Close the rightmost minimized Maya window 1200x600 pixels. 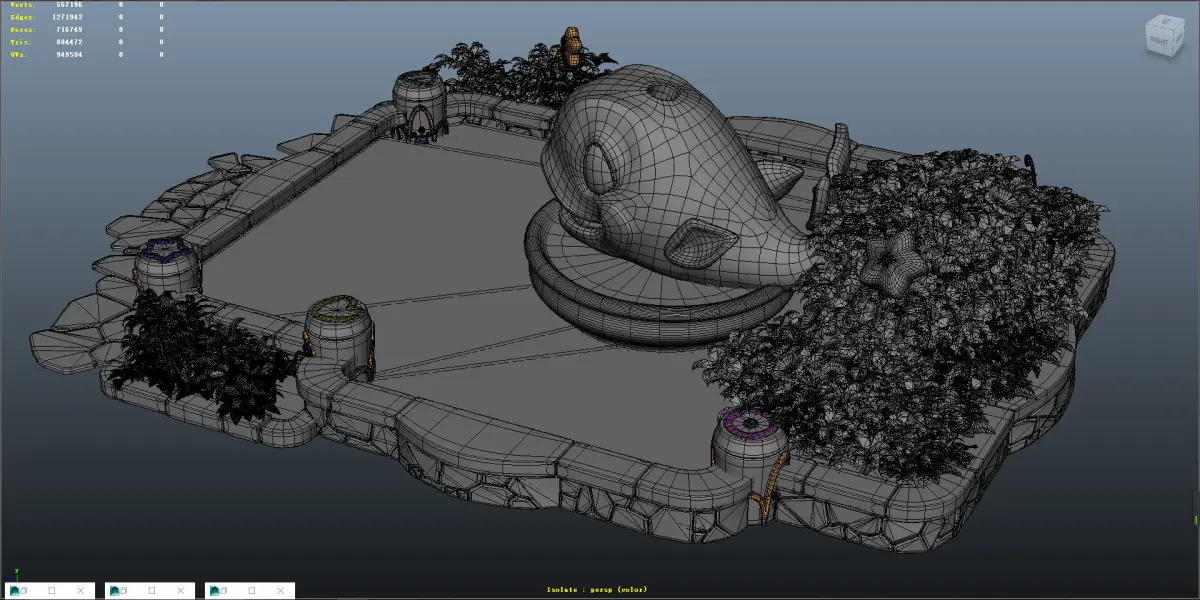pyautogui.click(x=280, y=590)
